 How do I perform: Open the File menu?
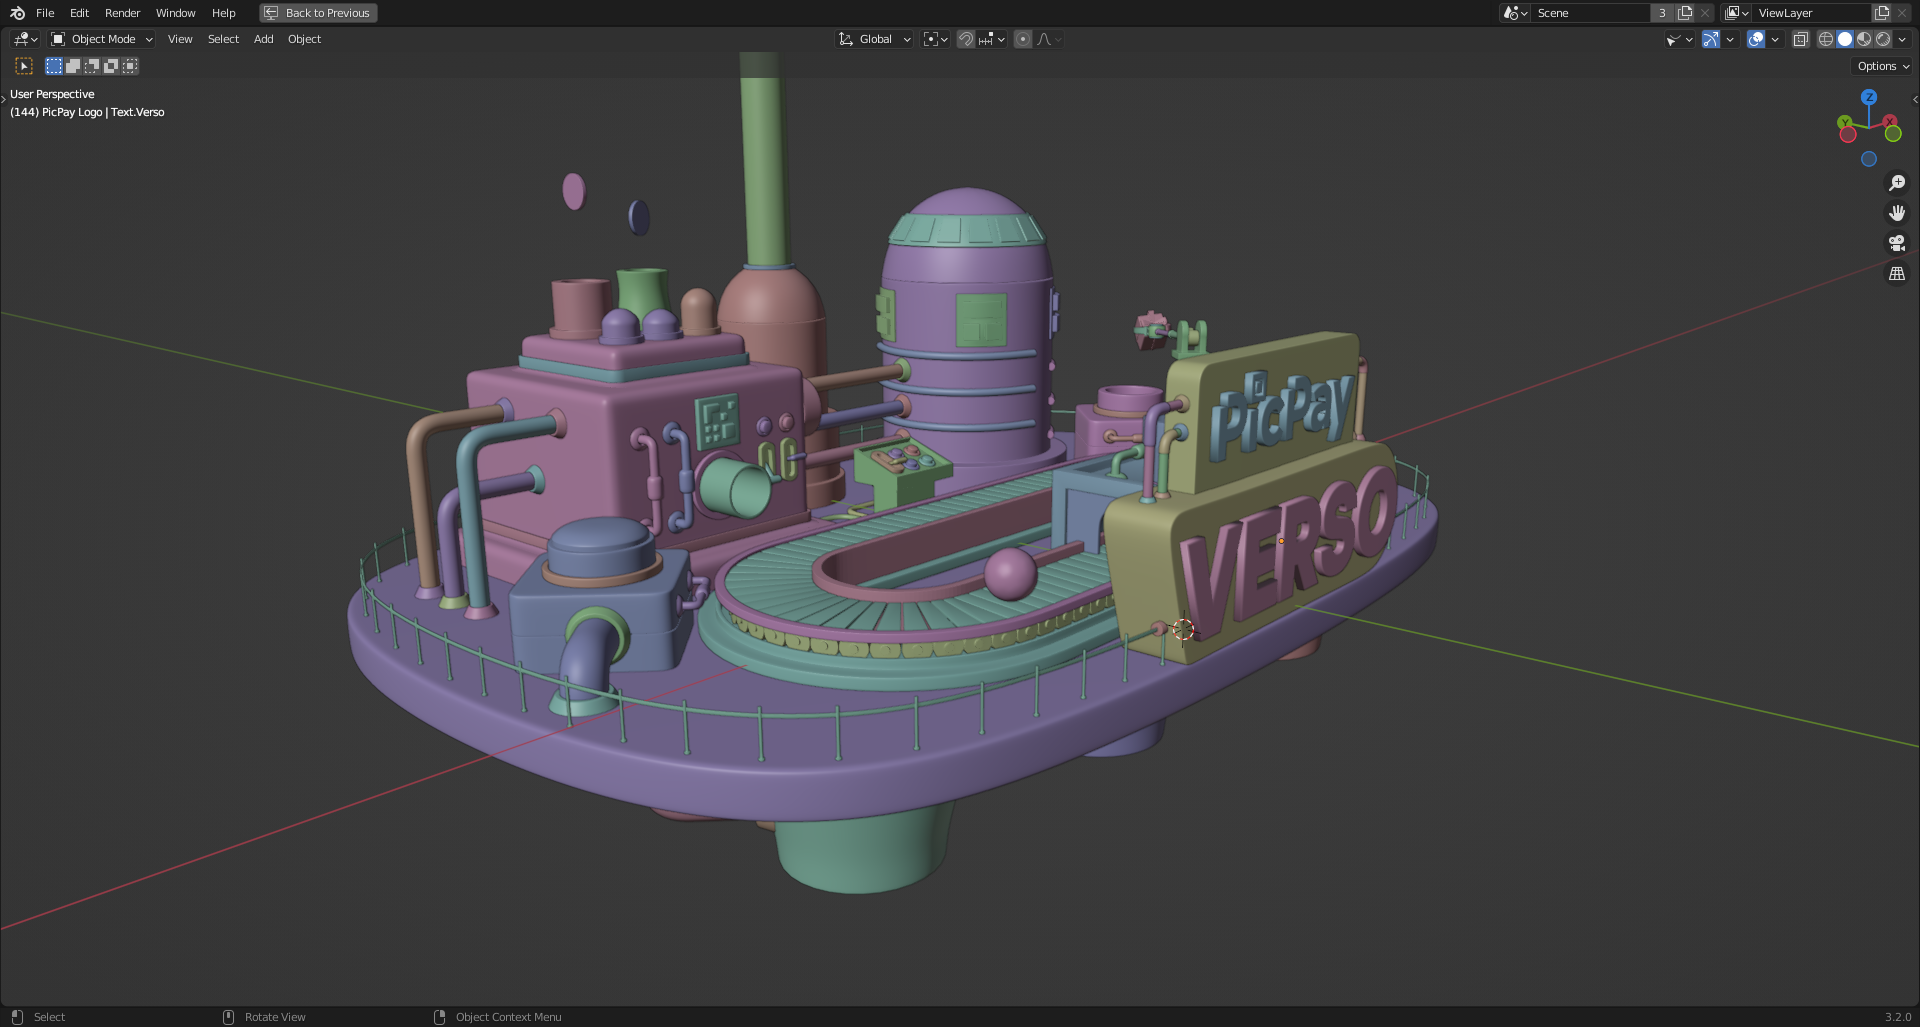(45, 13)
